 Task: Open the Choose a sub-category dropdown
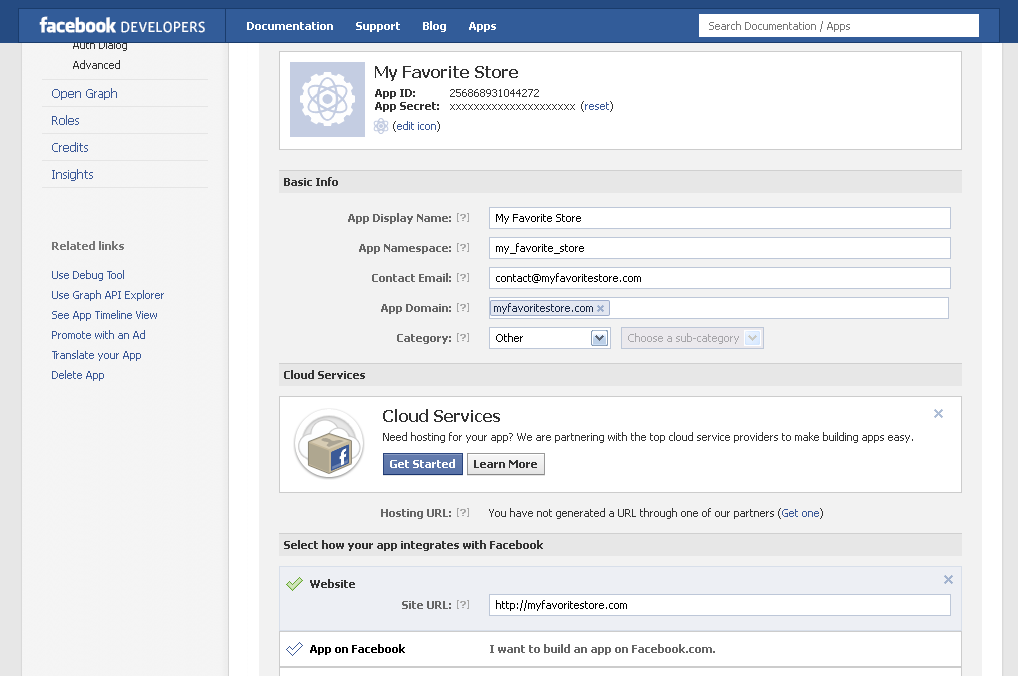tap(692, 338)
